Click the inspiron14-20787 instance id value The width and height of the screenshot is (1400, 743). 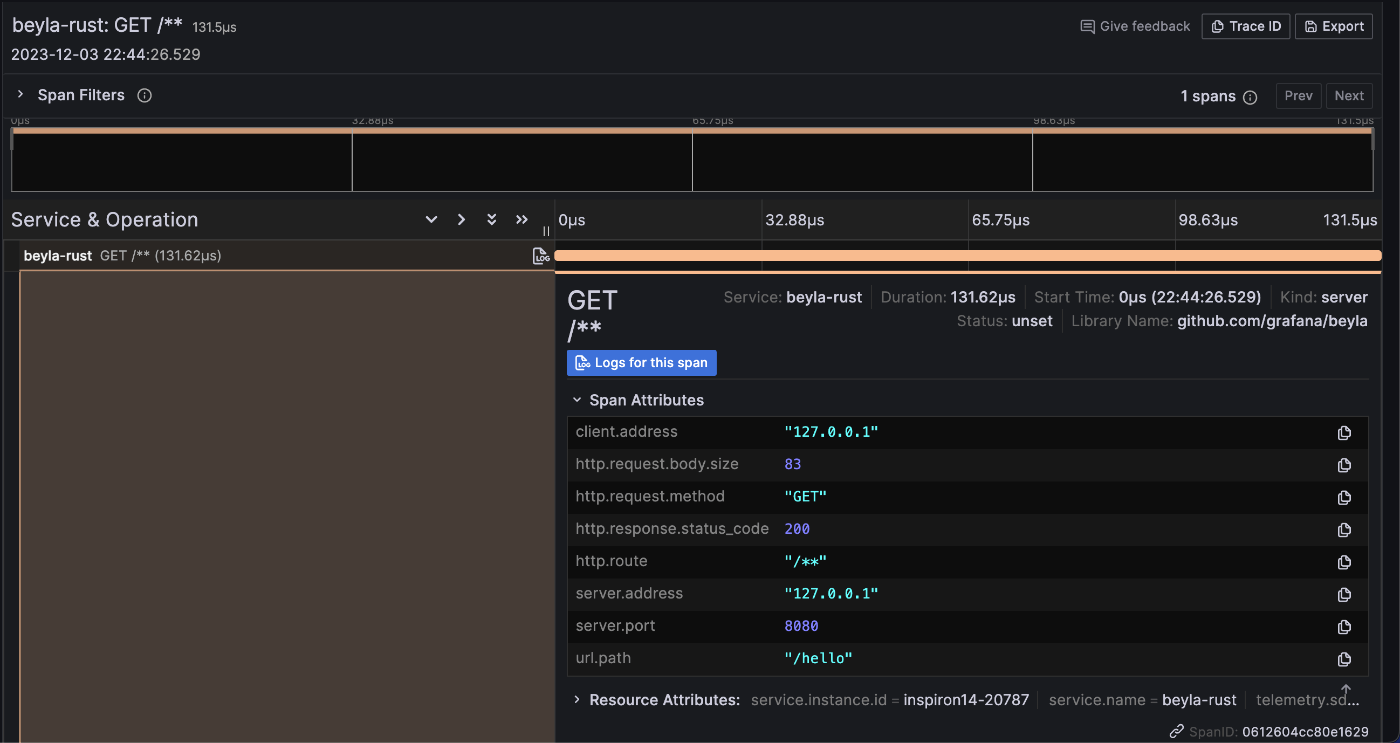click(966, 700)
